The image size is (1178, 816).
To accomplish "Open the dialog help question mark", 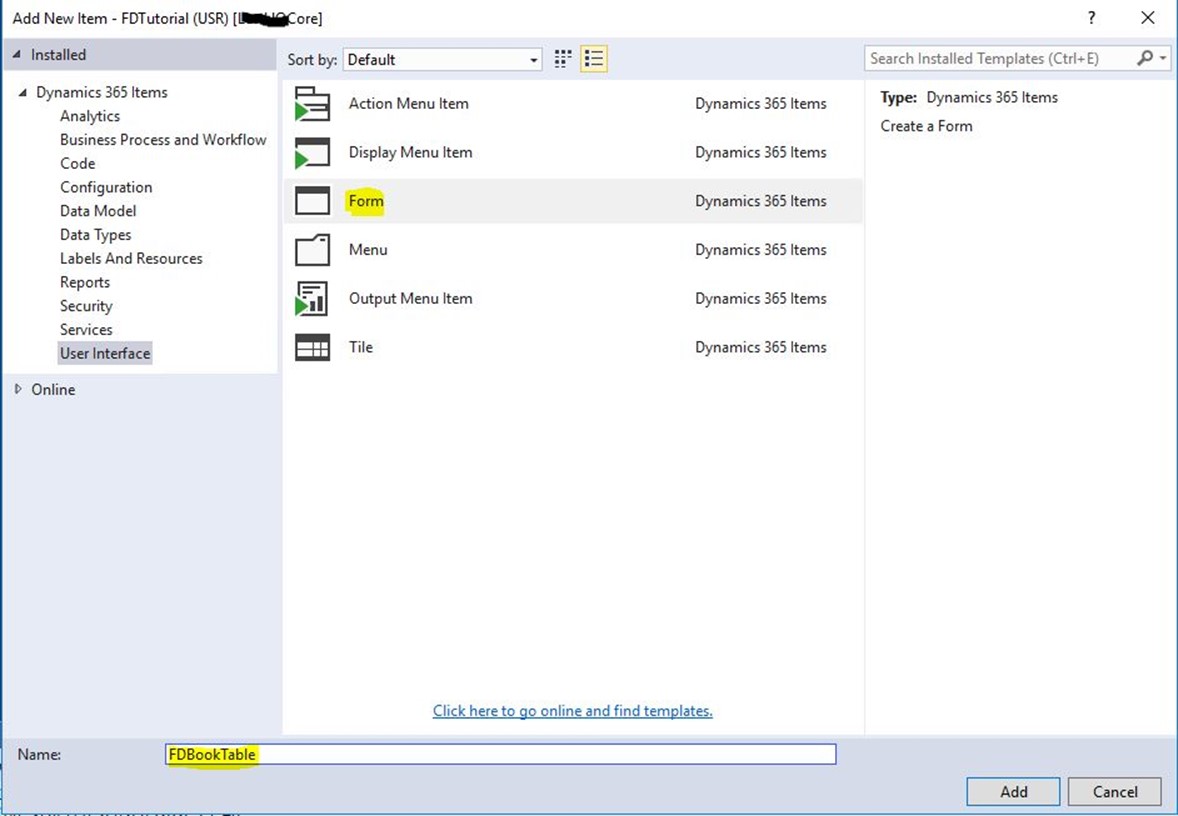I will [1091, 18].
